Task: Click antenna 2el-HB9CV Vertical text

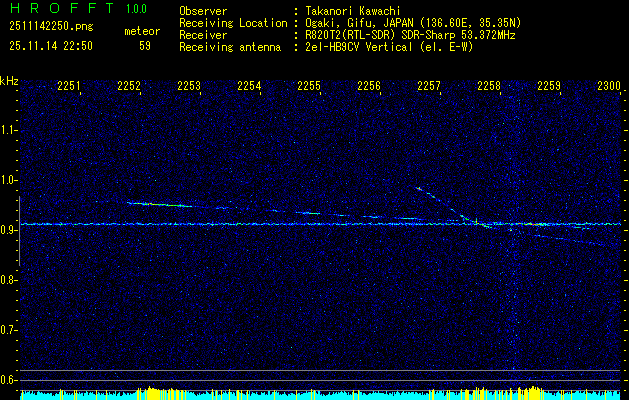Action: pyautogui.click(x=389, y=47)
